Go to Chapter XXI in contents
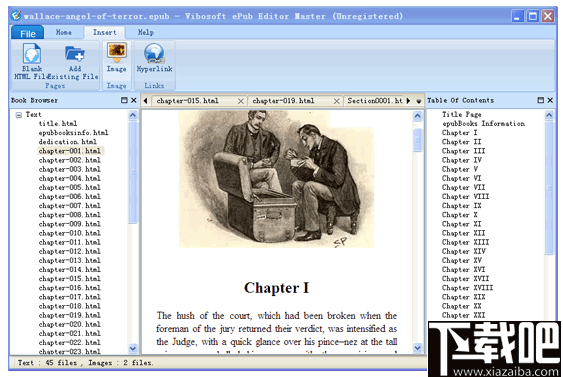This screenshot has height=377, width=563. click(464, 315)
